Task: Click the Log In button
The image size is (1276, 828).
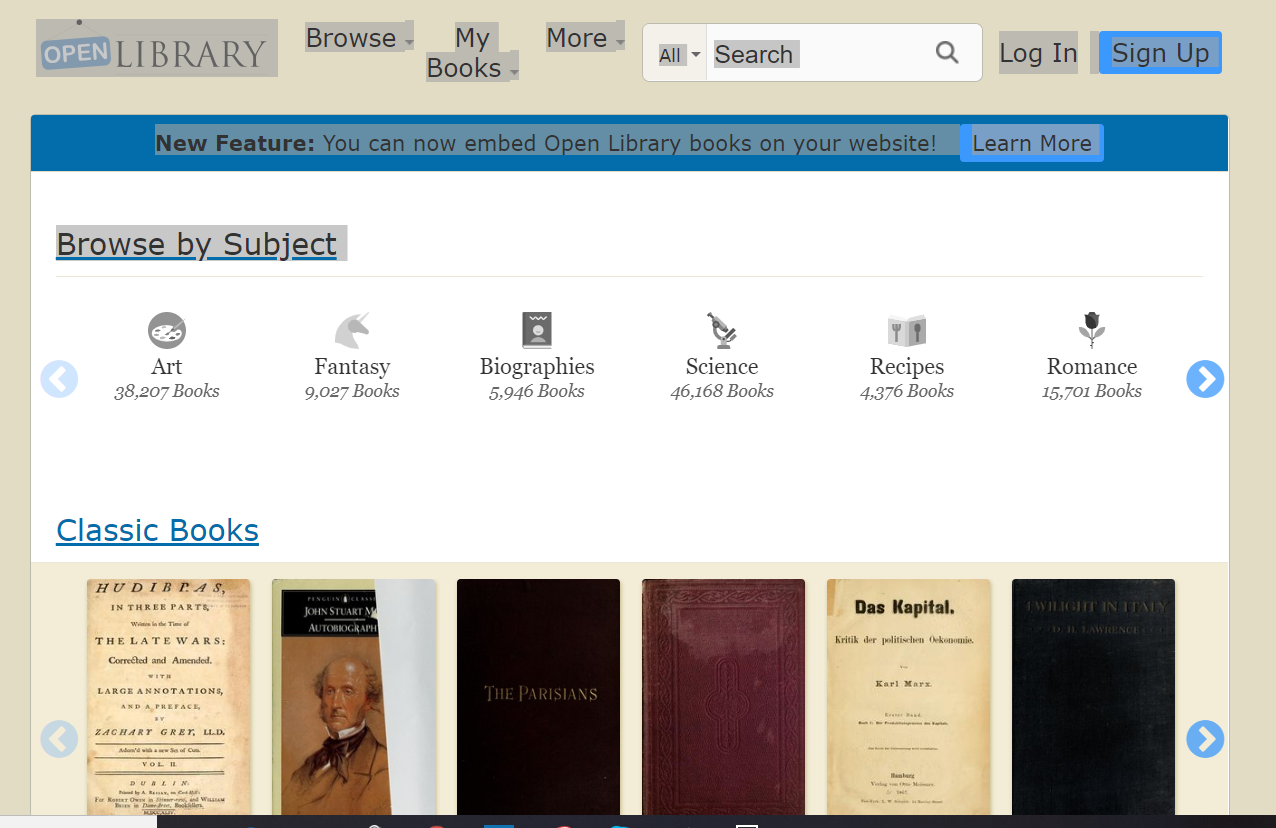Action: [x=1038, y=53]
